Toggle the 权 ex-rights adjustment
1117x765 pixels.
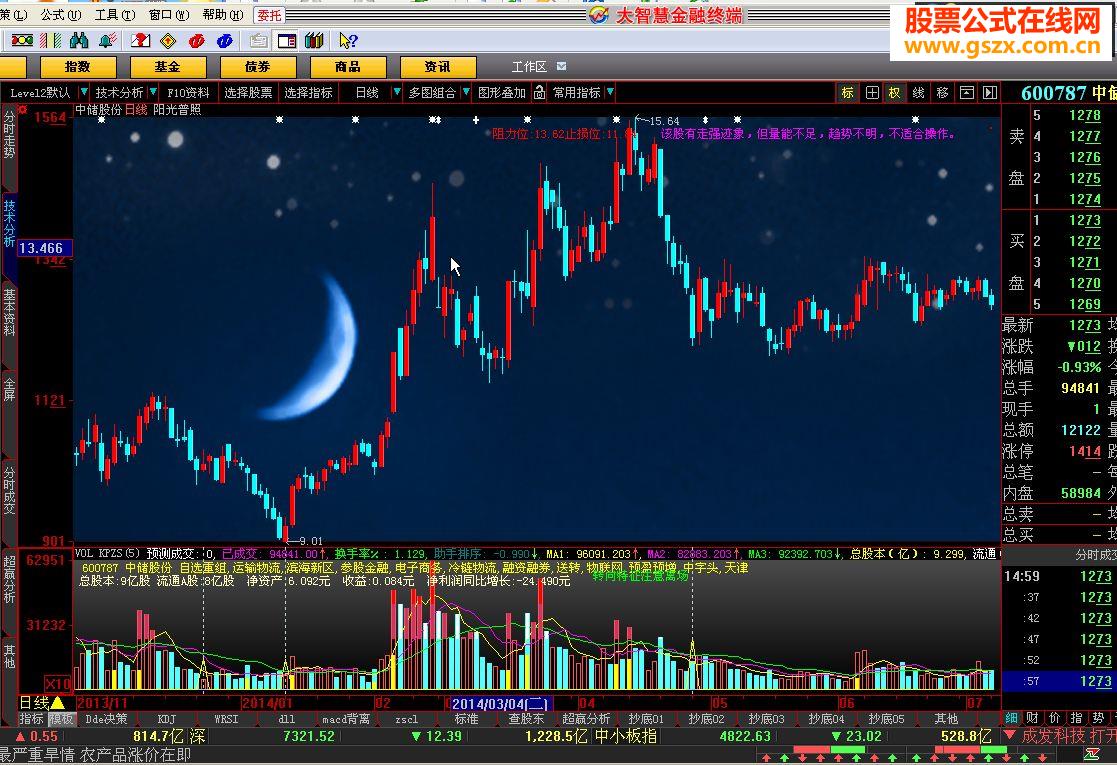(x=894, y=92)
